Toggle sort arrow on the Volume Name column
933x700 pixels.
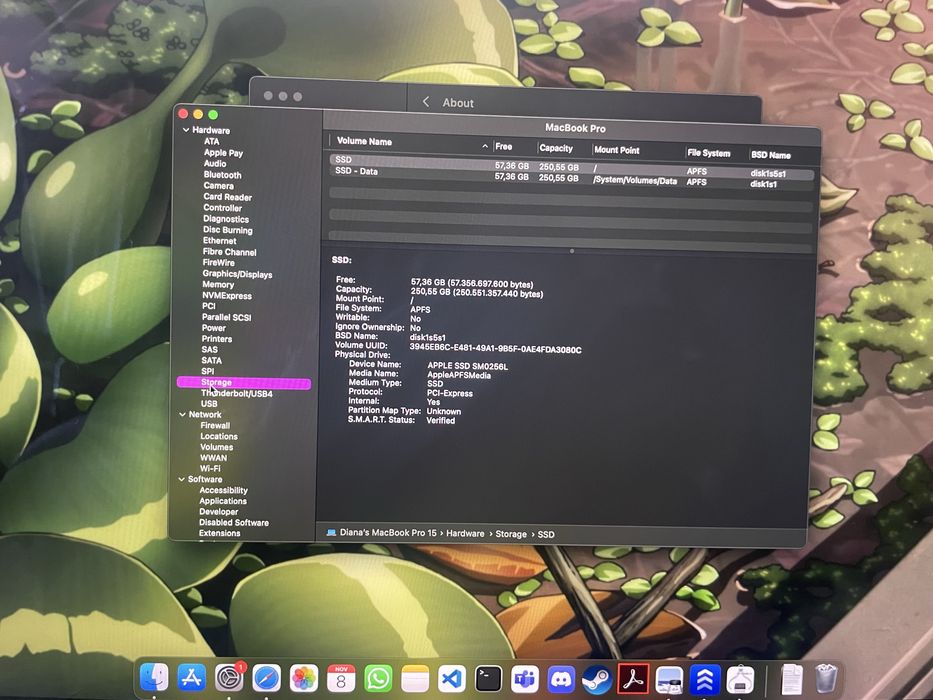pyautogui.click(x=485, y=146)
